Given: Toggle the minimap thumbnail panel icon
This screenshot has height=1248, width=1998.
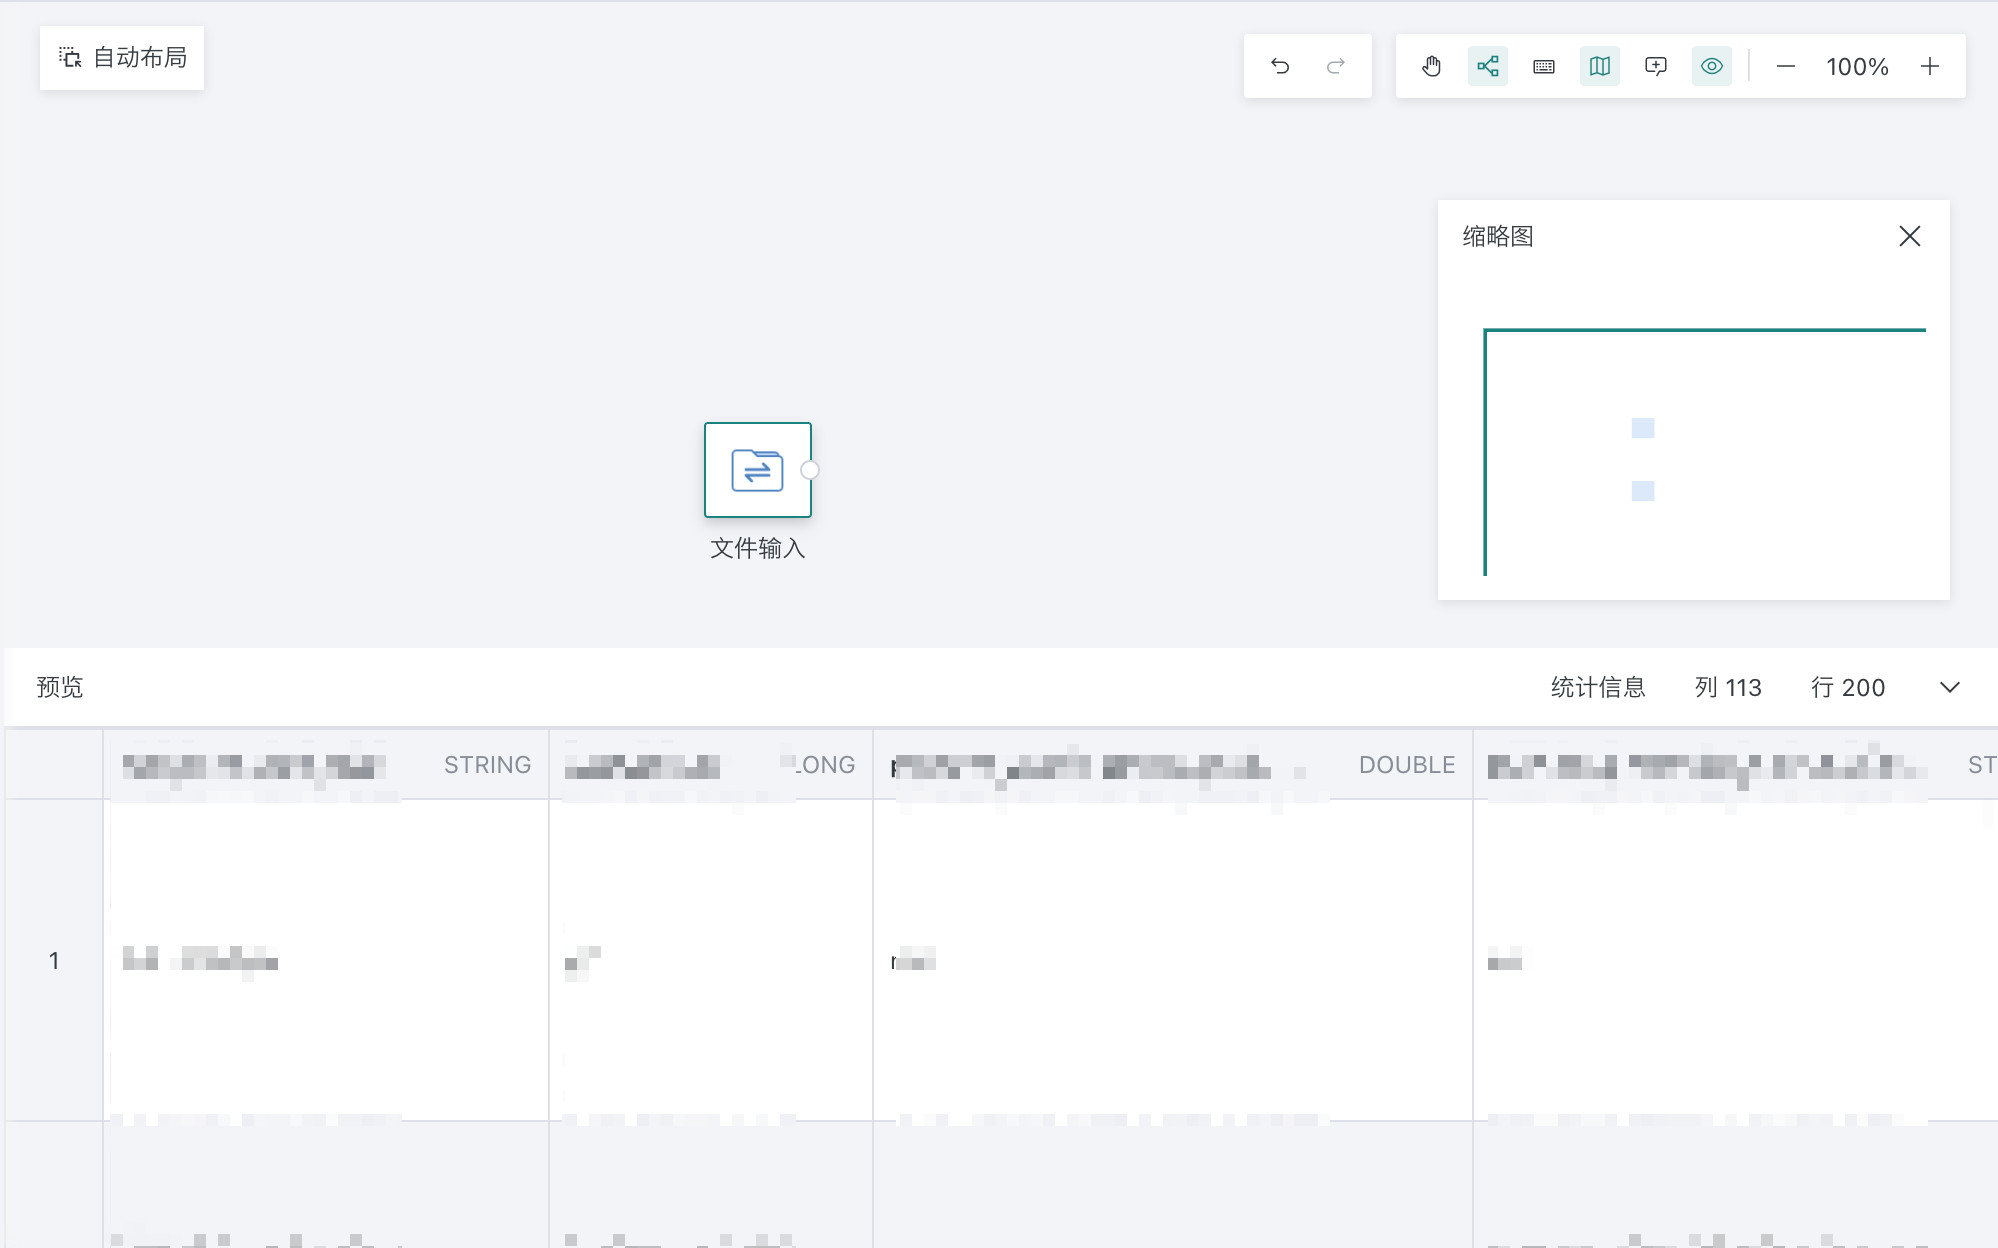Looking at the screenshot, I should click(1600, 66).
